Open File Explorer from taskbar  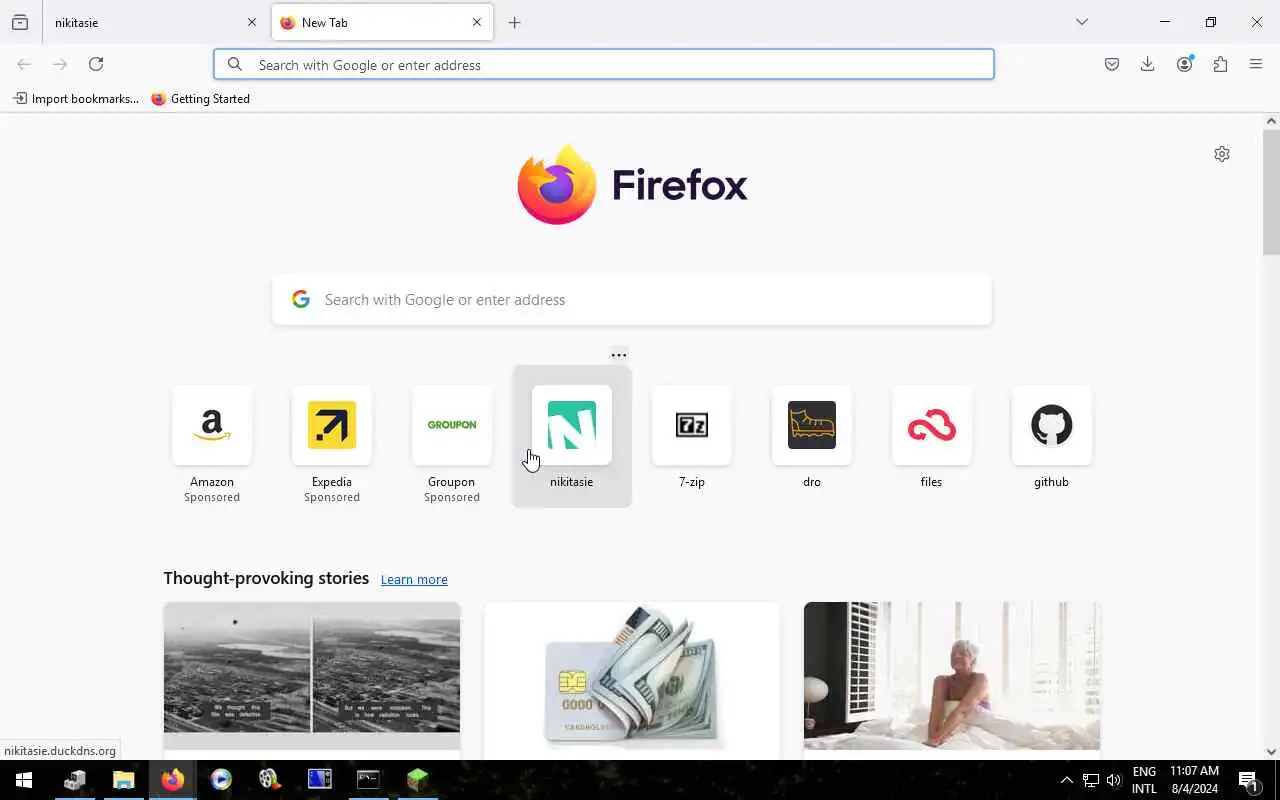(123, 780)
